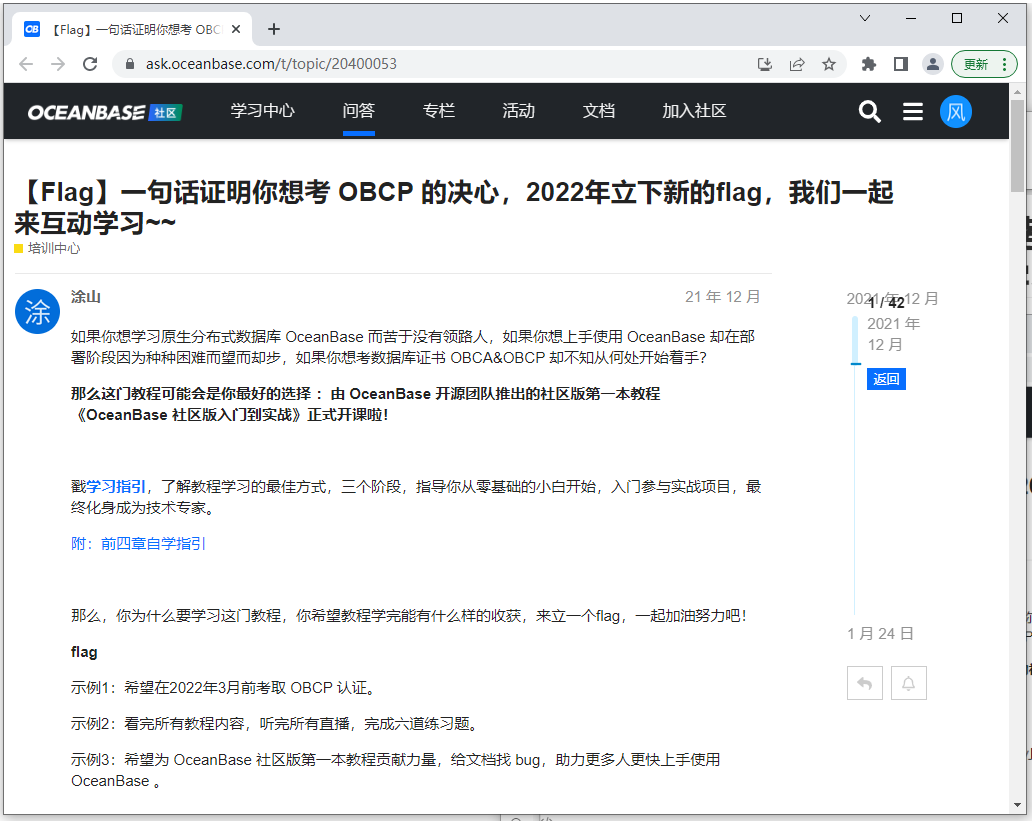Open site search with magnifier icon
Viewport: 1032px width, 821px height.
coord(869,111)
